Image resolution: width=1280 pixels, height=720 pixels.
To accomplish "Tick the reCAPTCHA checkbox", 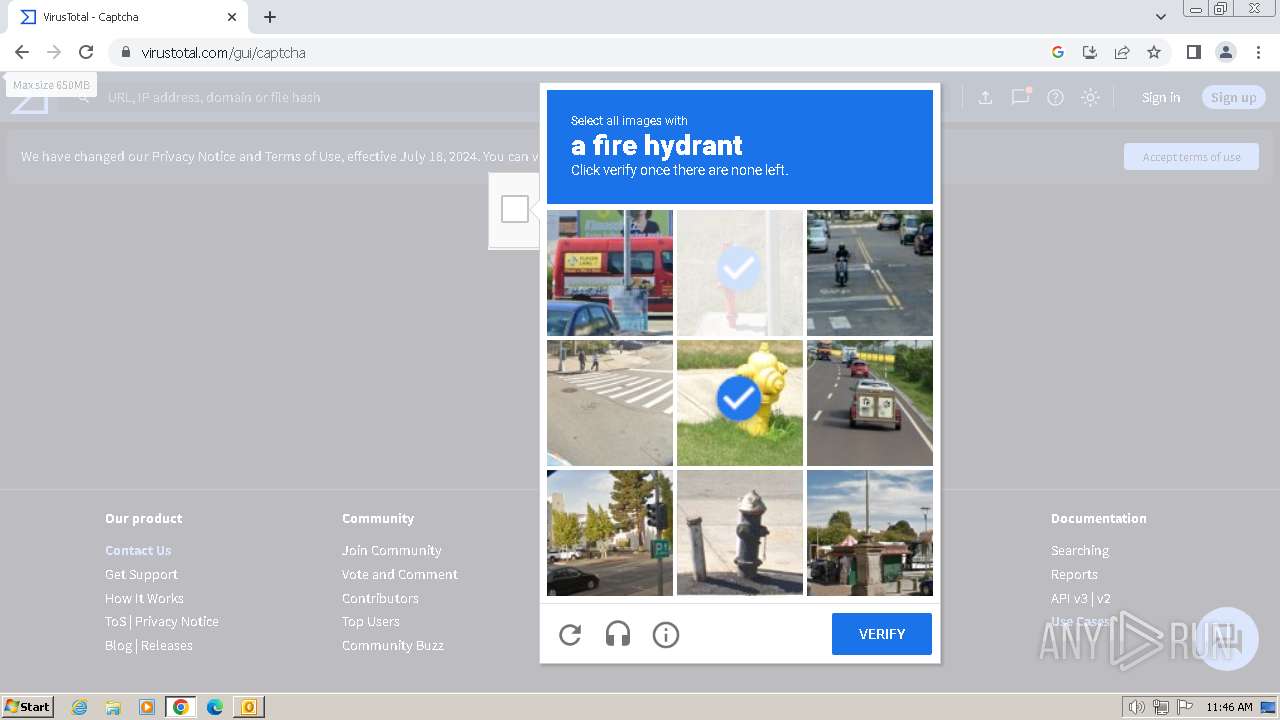I will tap(515, 209).
